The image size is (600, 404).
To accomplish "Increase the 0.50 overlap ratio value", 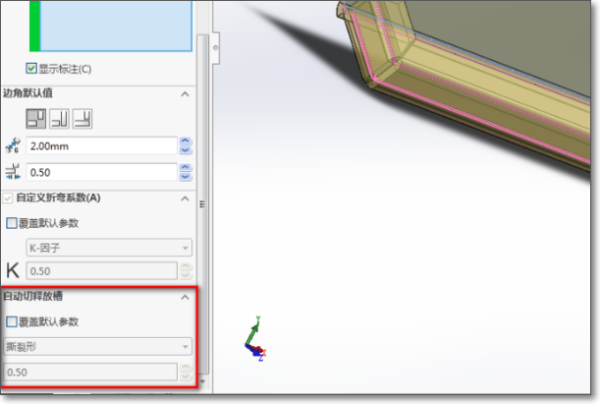I will click(x=185, y=168).
